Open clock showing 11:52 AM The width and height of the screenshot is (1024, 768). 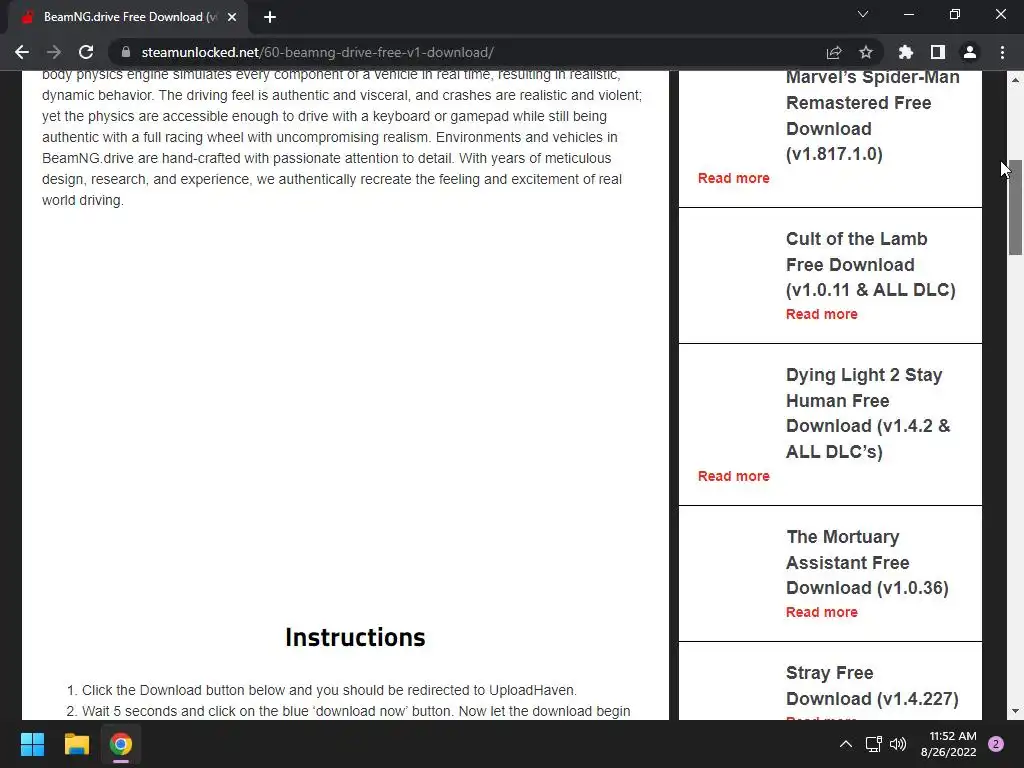pos(948,744)
